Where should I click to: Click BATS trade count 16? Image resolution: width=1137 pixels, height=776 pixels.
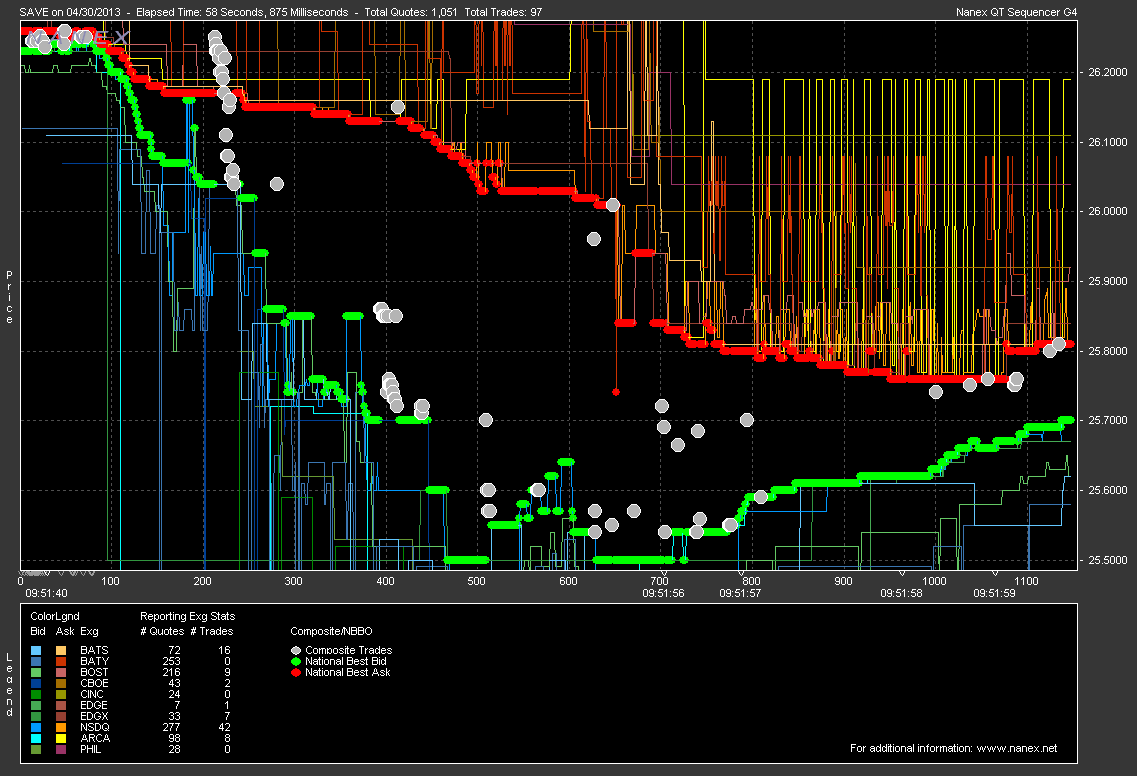(224, 651)
